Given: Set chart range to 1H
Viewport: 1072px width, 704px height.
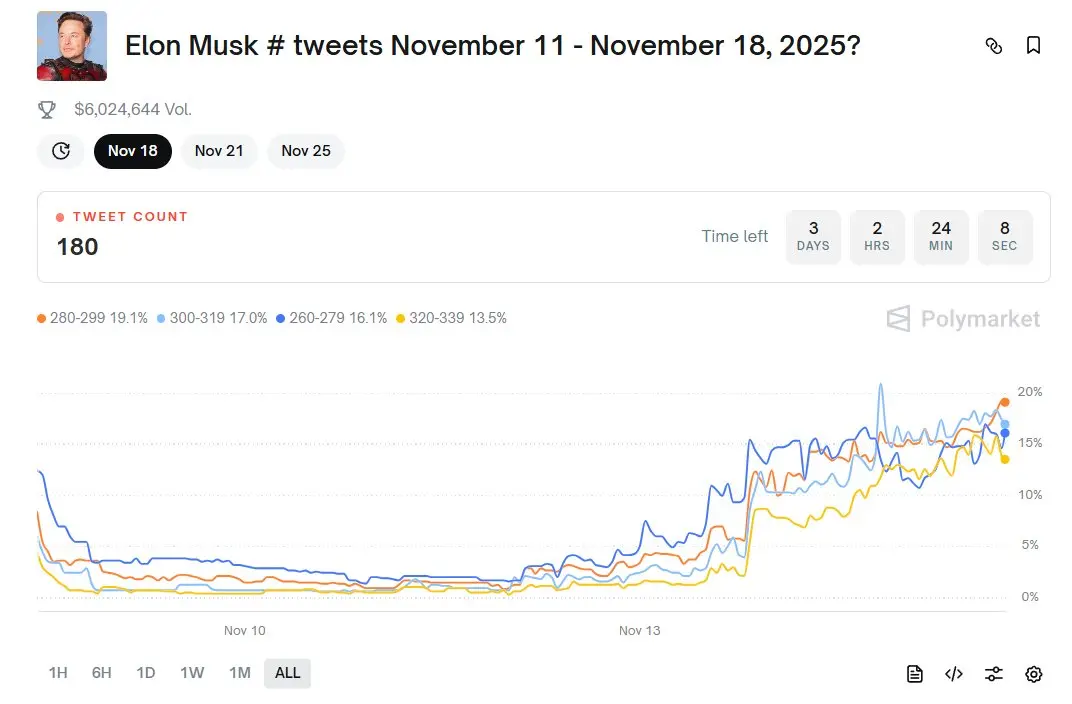Looking at the screenshot, I should click(58, 673).
